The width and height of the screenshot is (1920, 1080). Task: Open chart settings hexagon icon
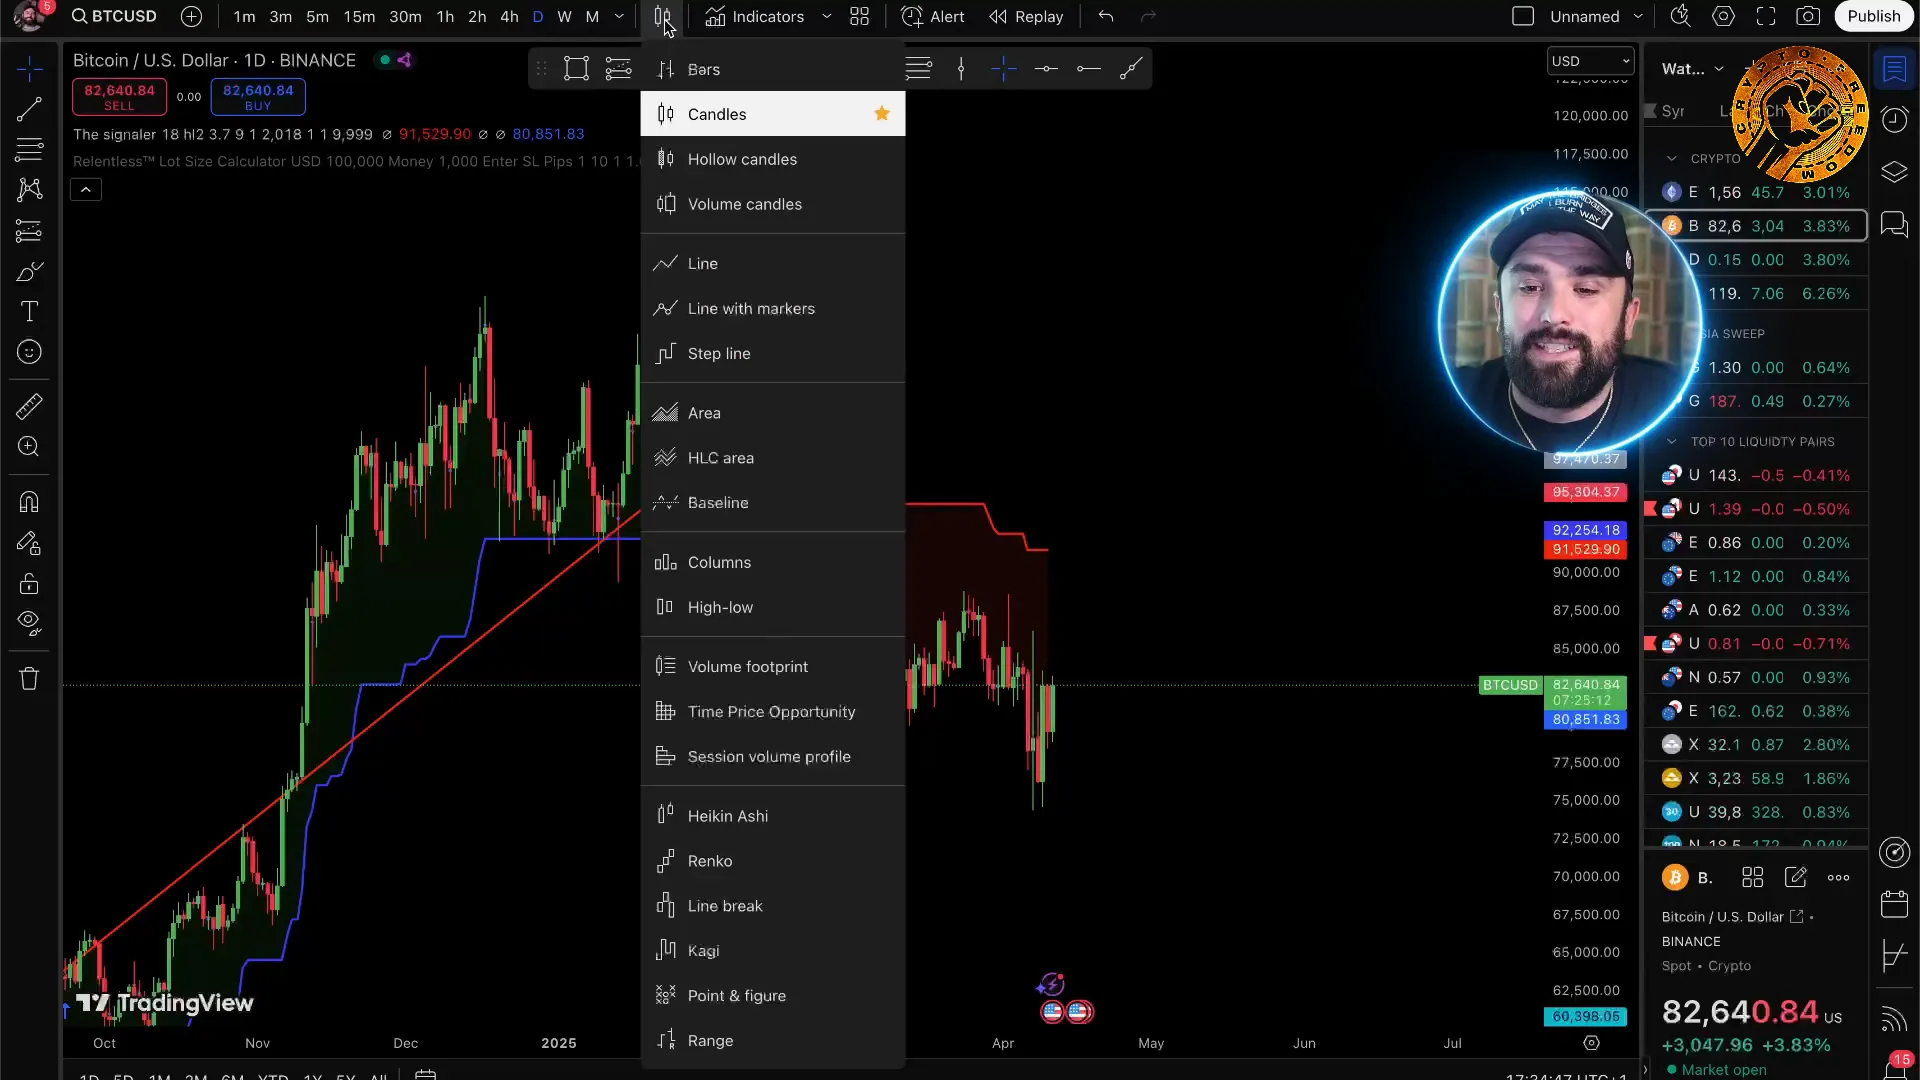point(1723,16)
